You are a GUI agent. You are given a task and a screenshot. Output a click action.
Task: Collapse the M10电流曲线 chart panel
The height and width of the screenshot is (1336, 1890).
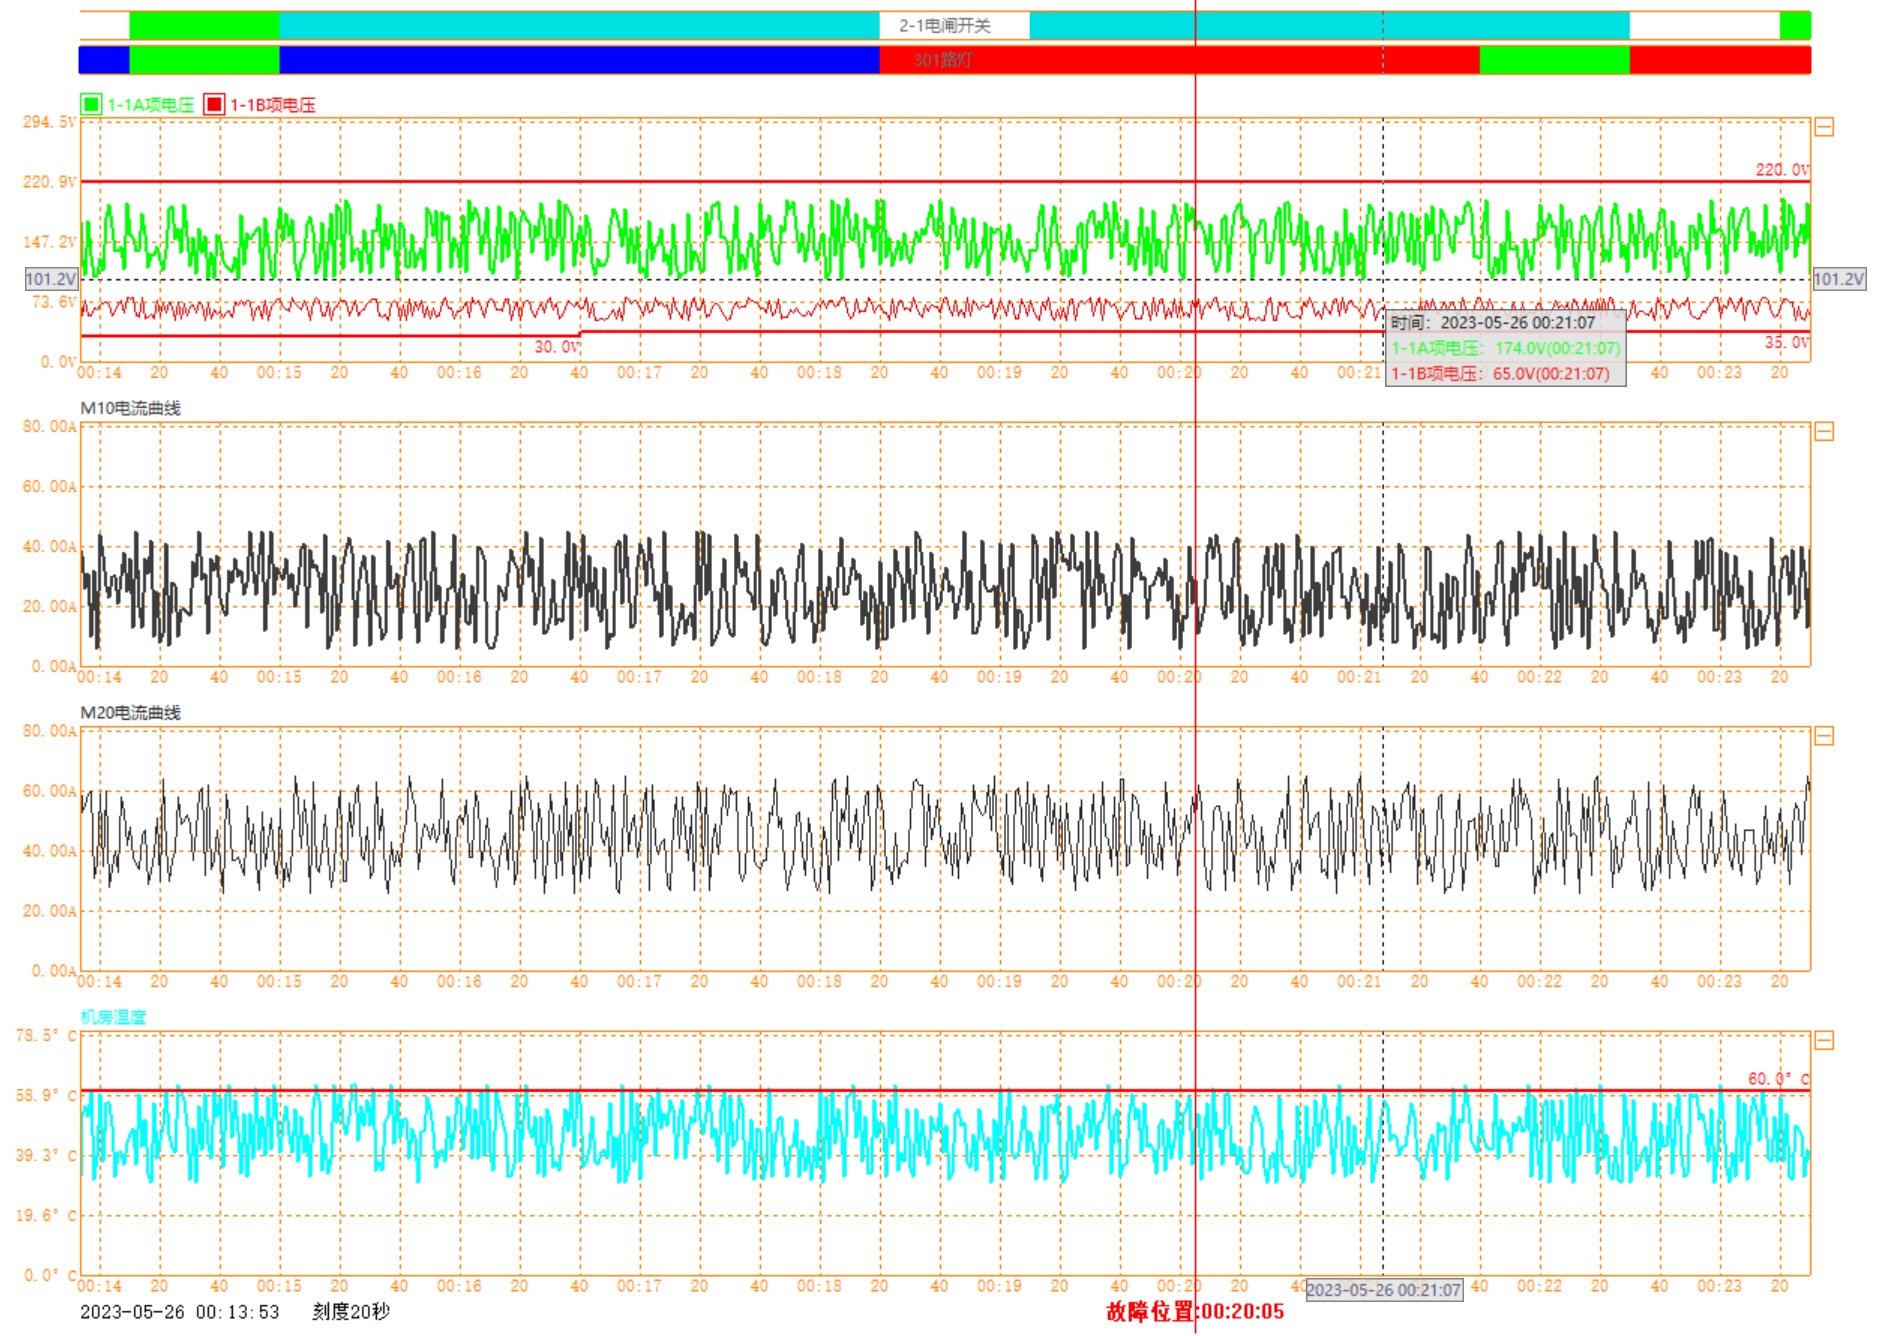click(1824, 432)
